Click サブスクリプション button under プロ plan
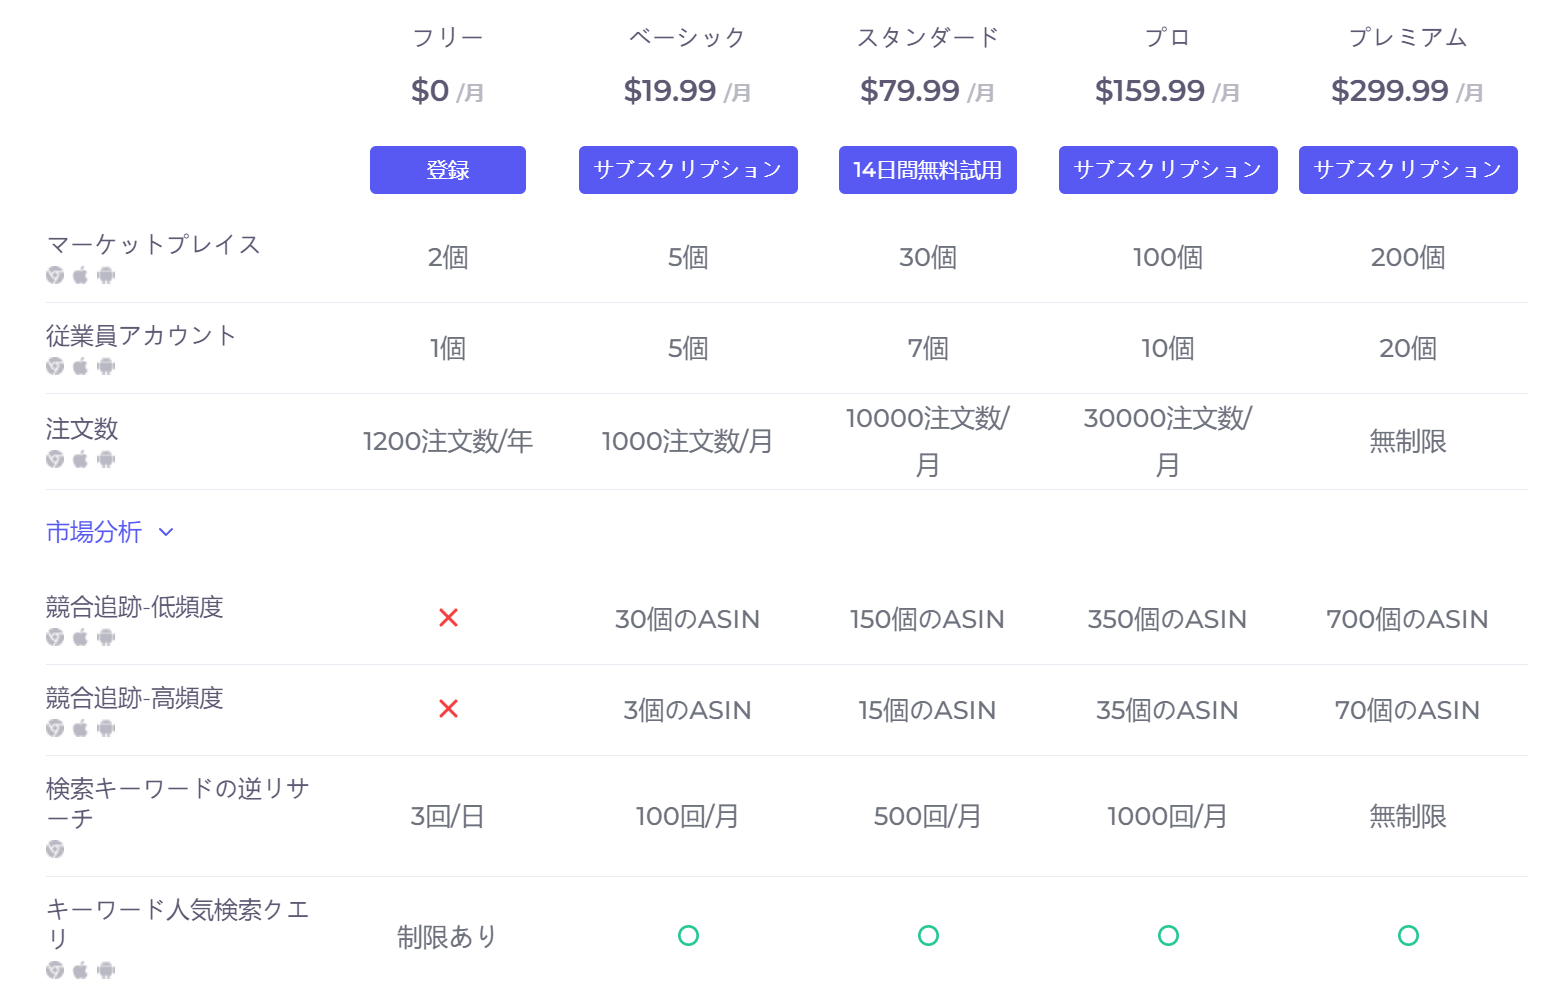Viewport: 1566px width, 992px height. [1168, 170]
